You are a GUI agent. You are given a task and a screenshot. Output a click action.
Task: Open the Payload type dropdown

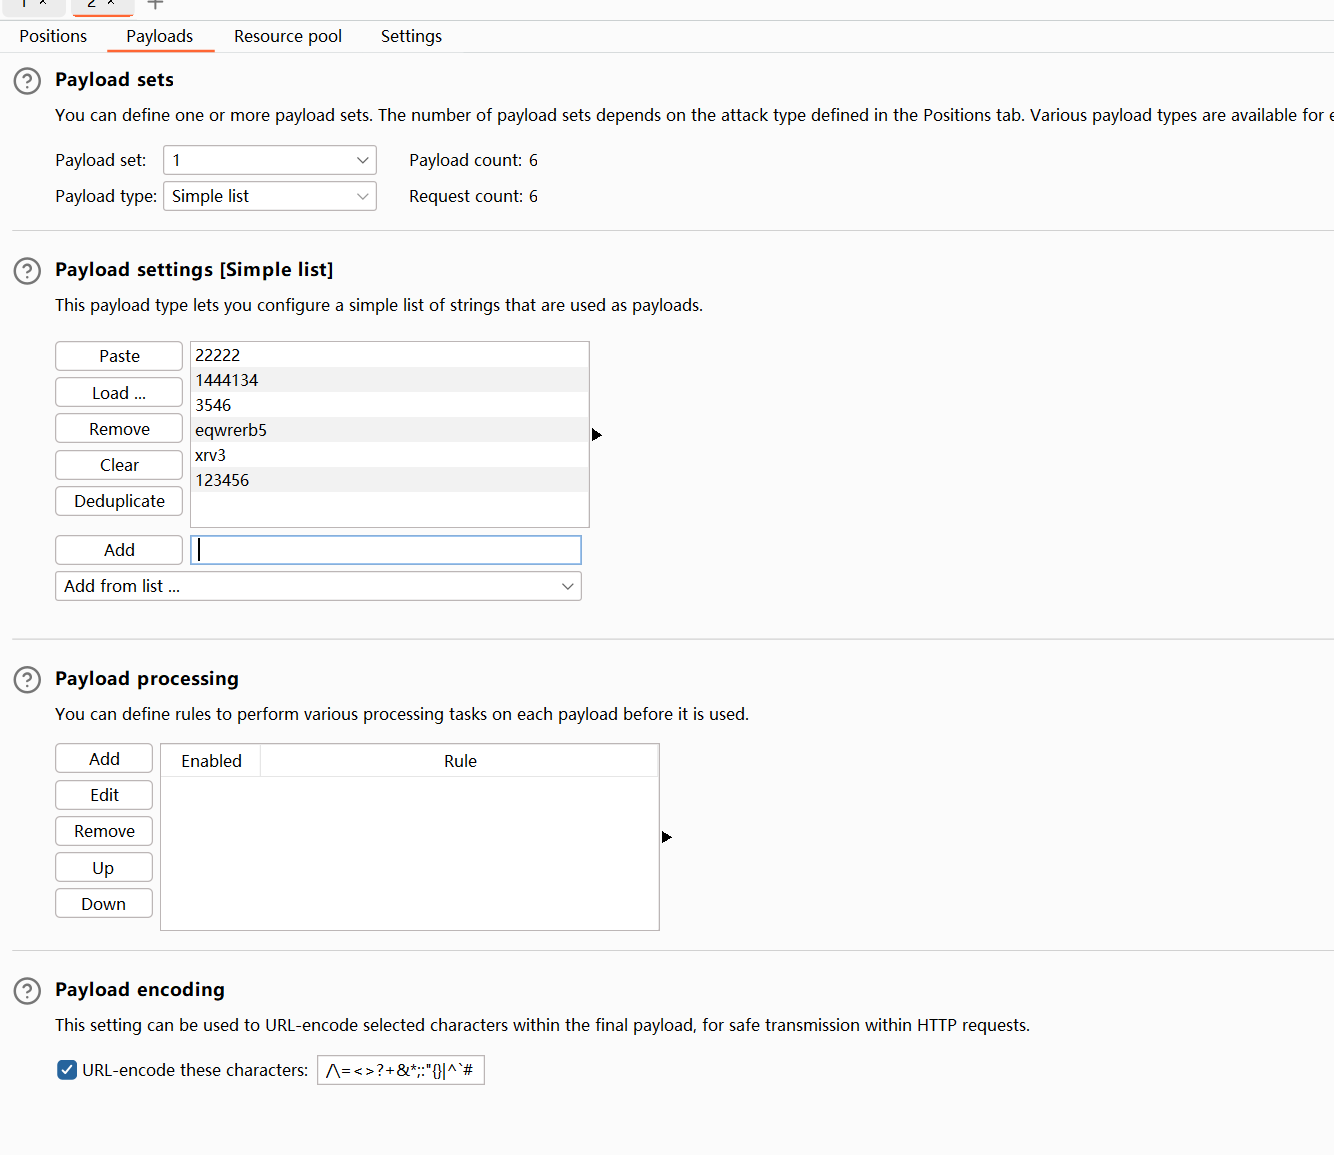[x=270, y=196]
